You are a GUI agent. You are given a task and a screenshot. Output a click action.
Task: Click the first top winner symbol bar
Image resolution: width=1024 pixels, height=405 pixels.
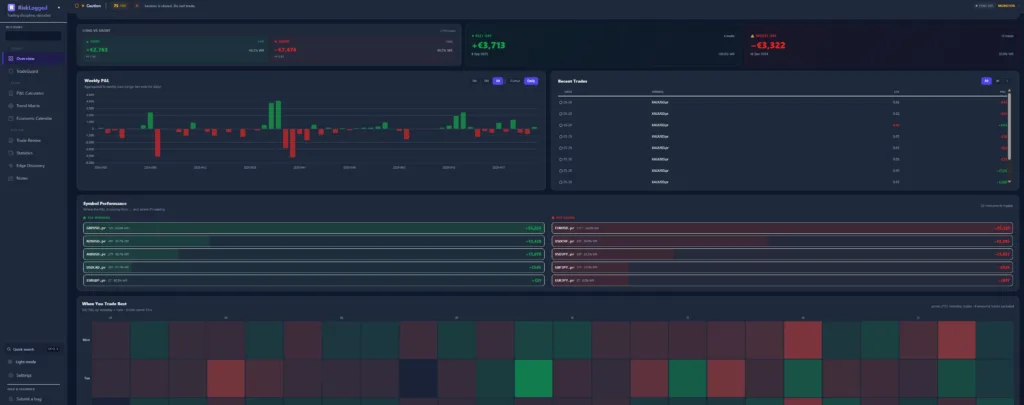[314, 228]
